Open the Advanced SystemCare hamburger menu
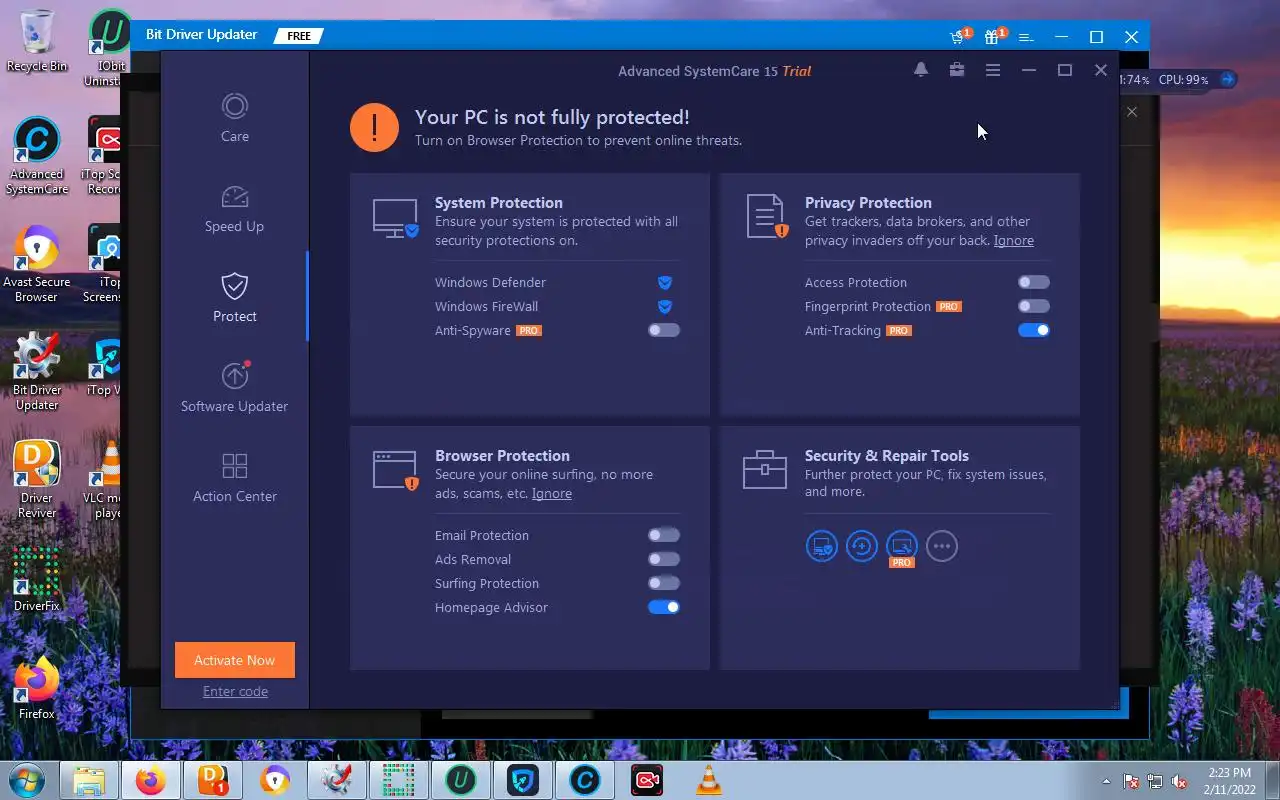Image resolution: width=1280 pixels, height=800 pixels. [x=993, y=70]
